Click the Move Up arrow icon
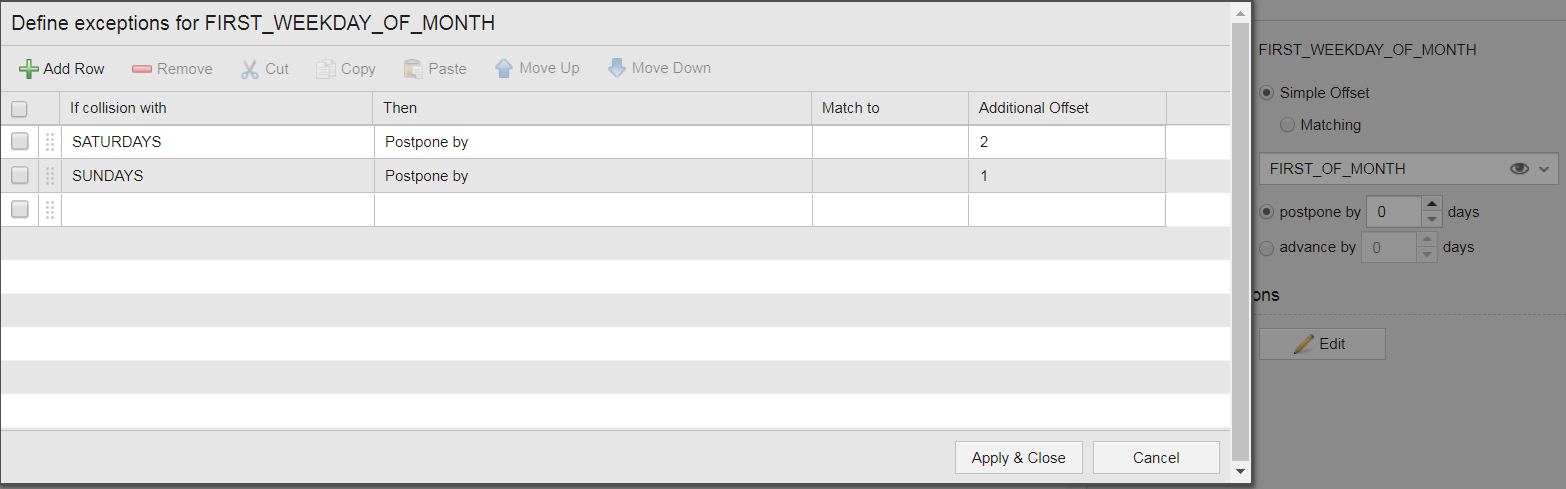The image size is (1566, 489). (504, 68)
